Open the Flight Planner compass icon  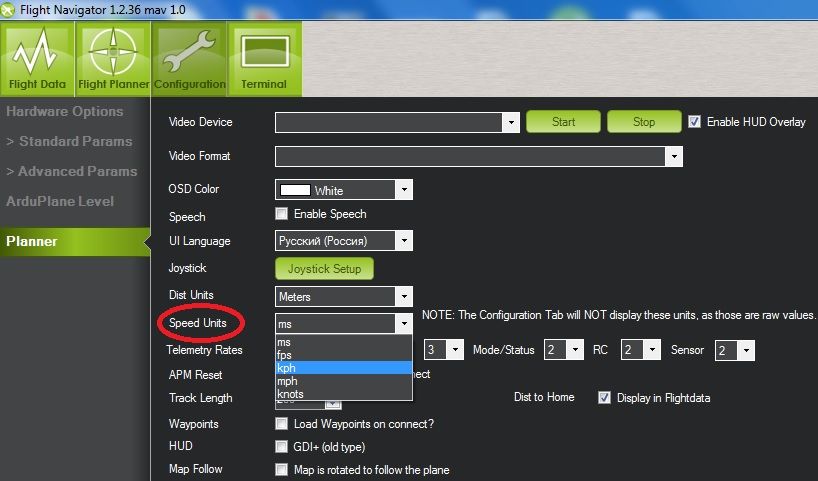pos(113,60)
